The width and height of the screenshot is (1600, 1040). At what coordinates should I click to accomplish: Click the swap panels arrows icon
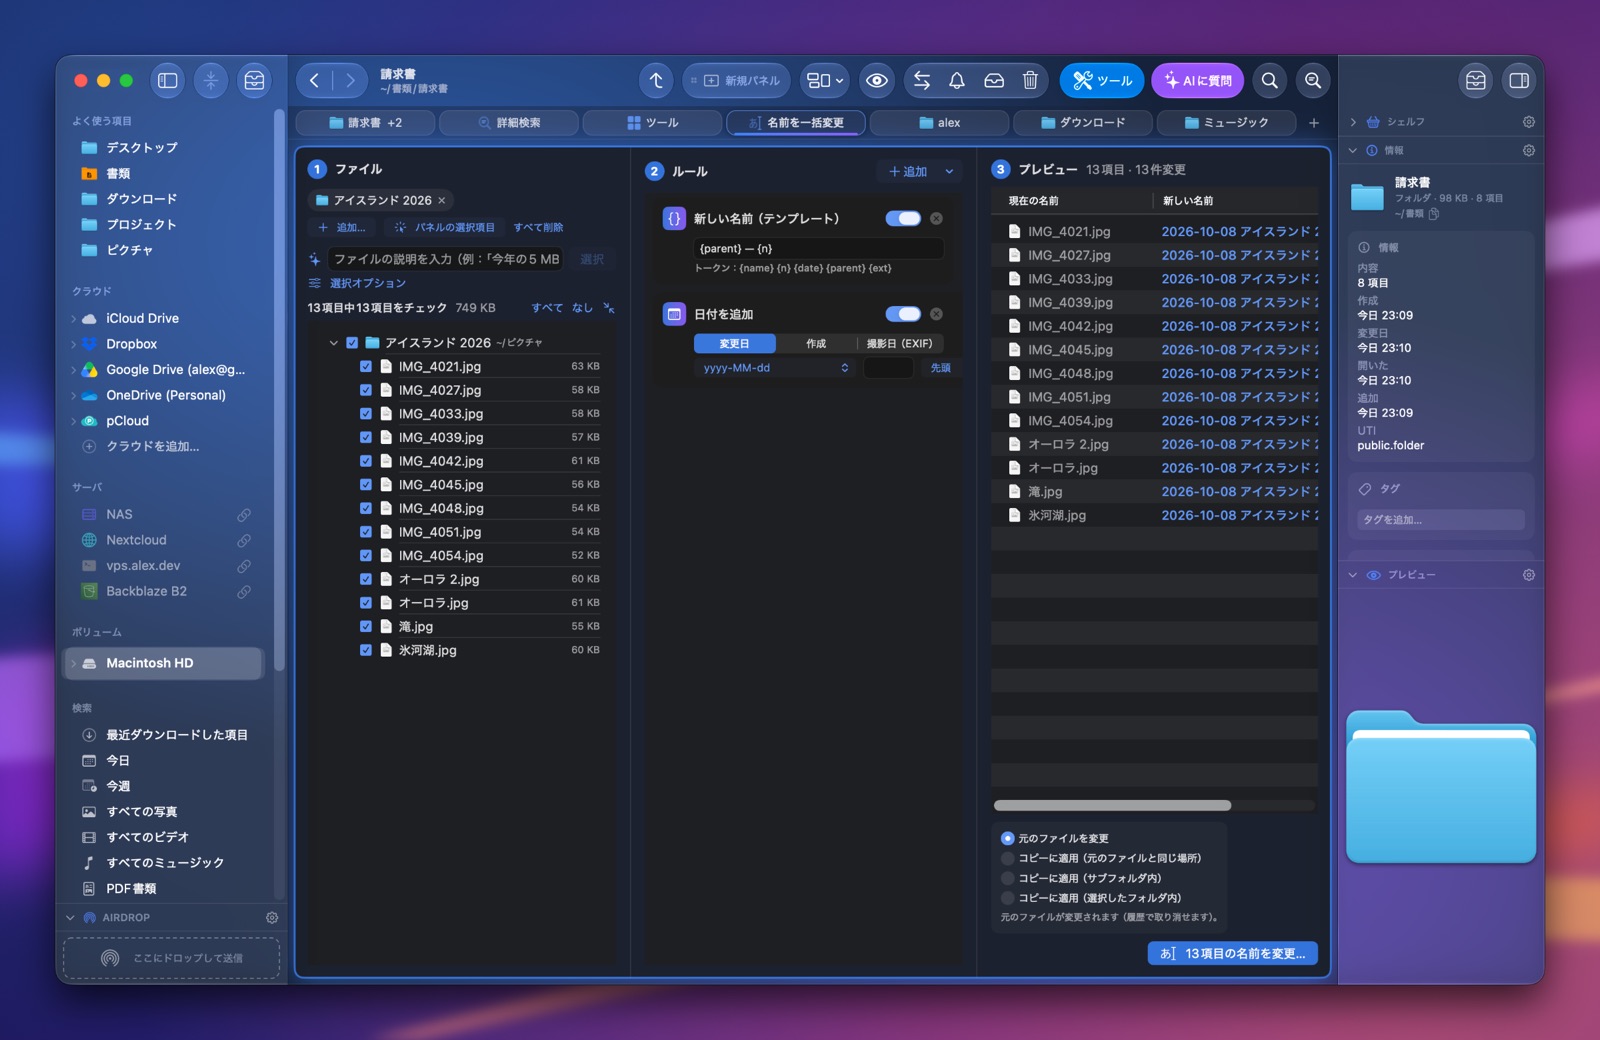922,81
